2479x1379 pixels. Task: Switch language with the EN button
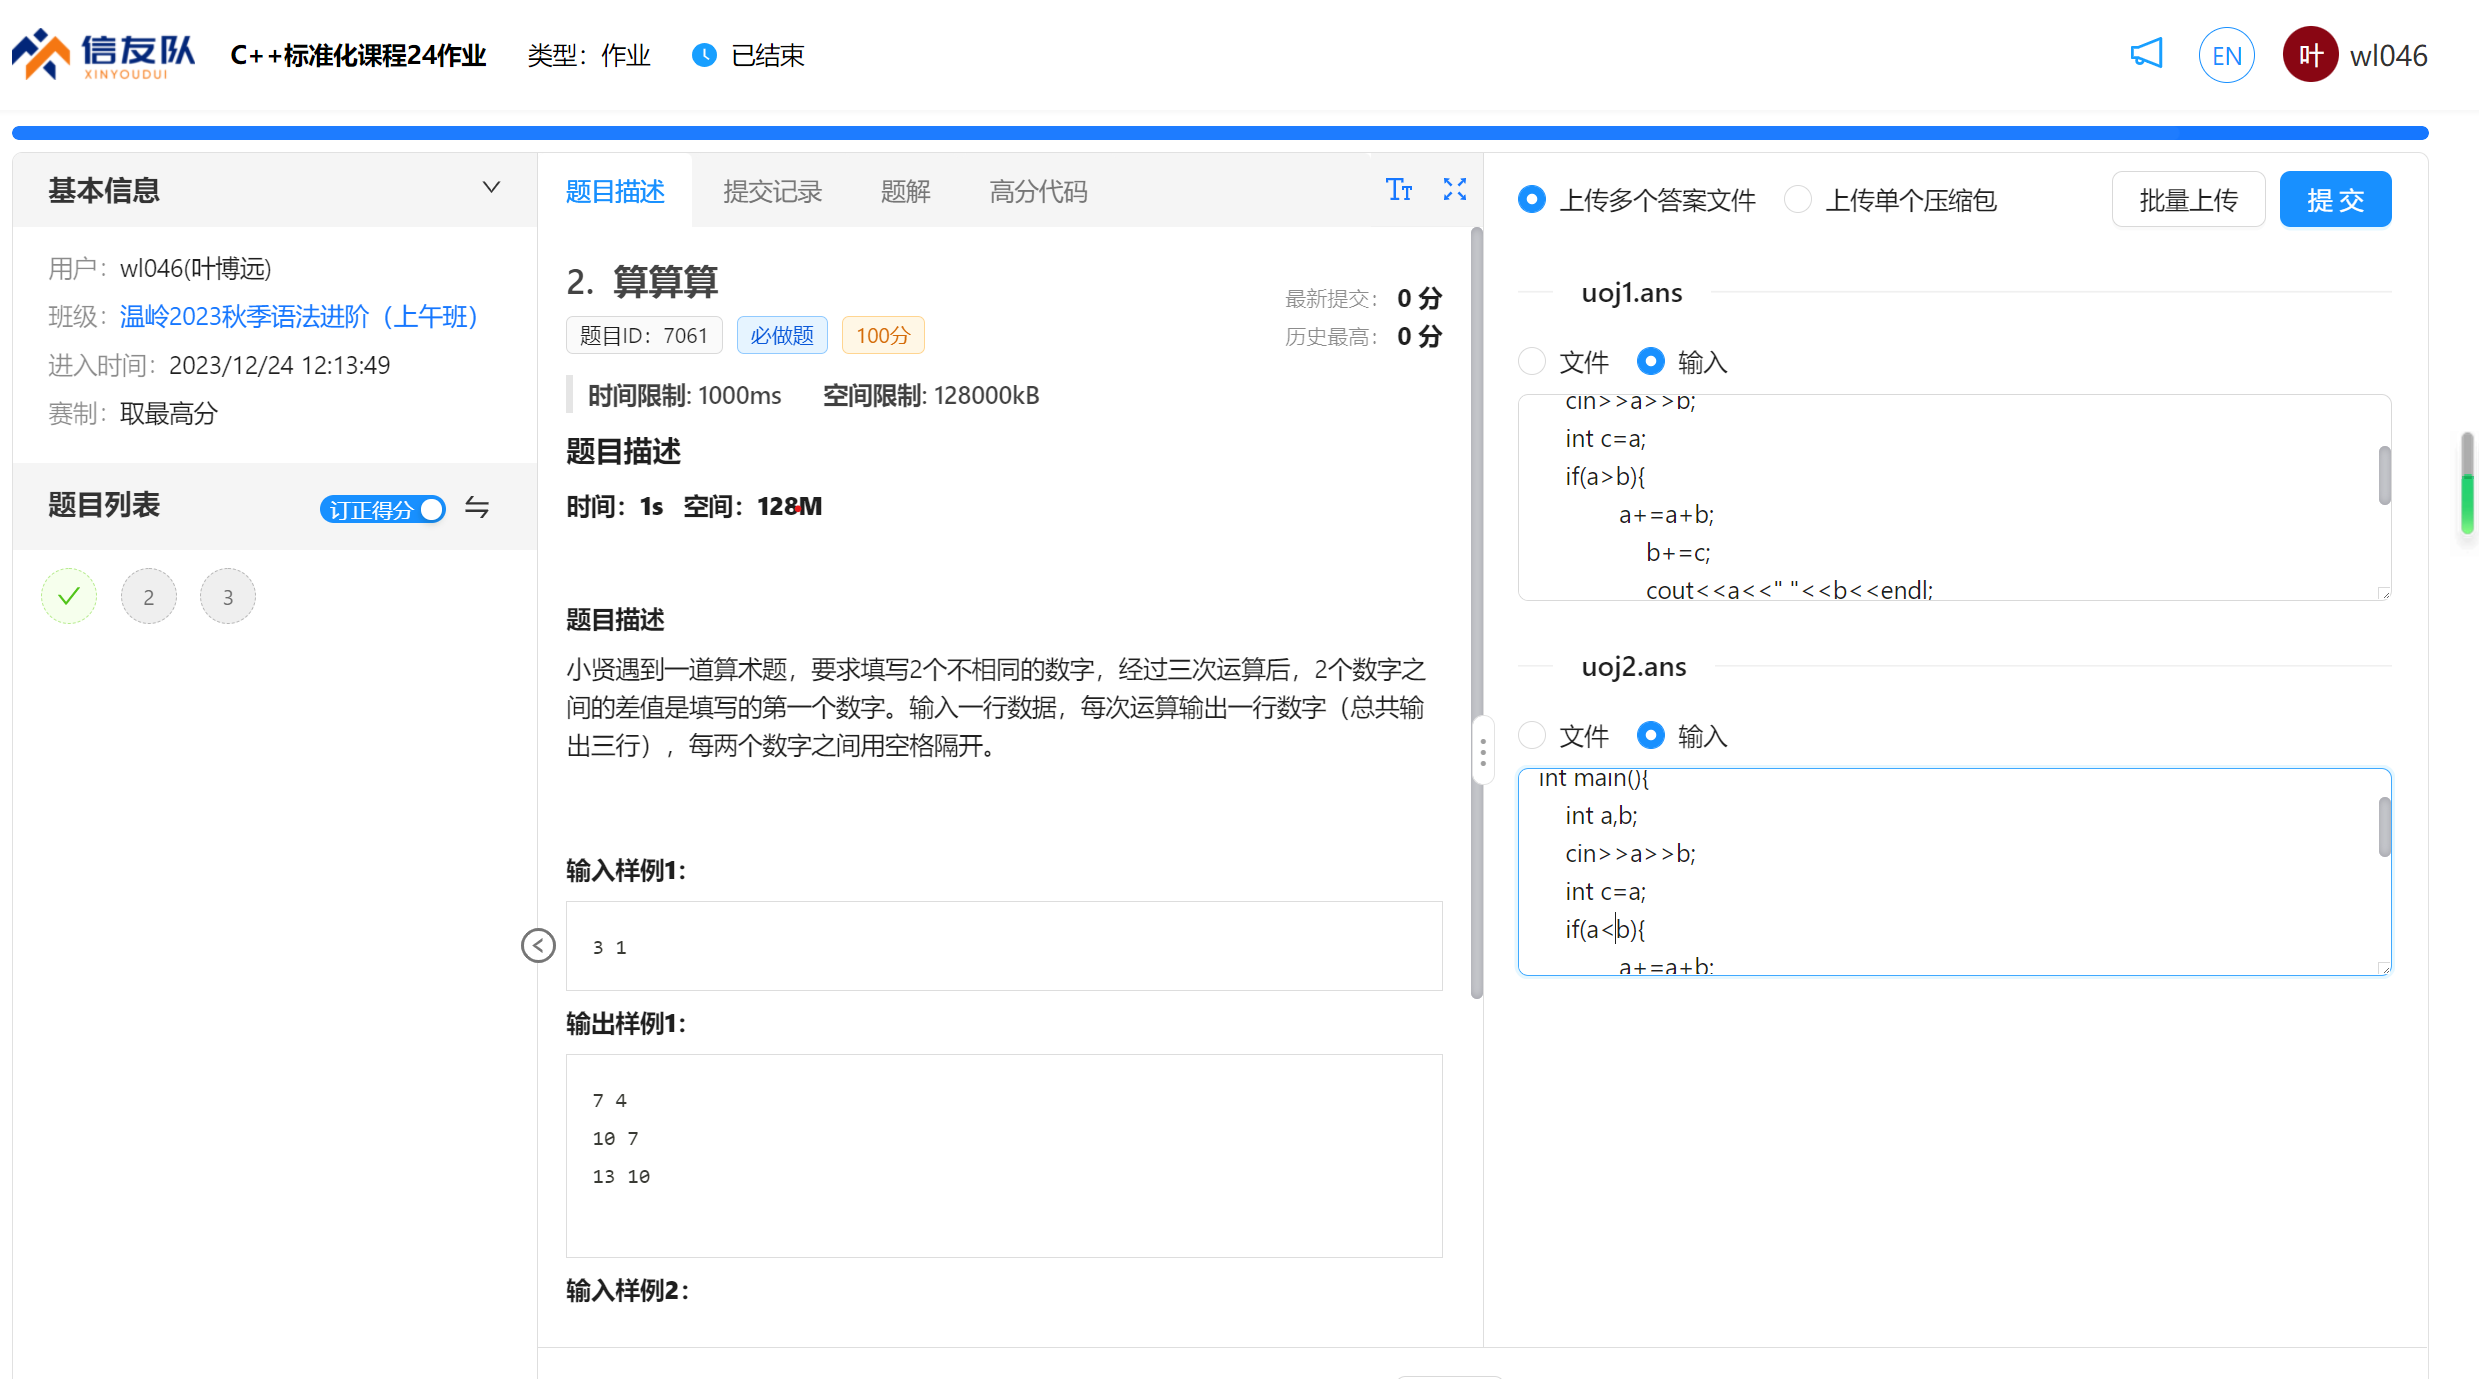pos(2226,56)
